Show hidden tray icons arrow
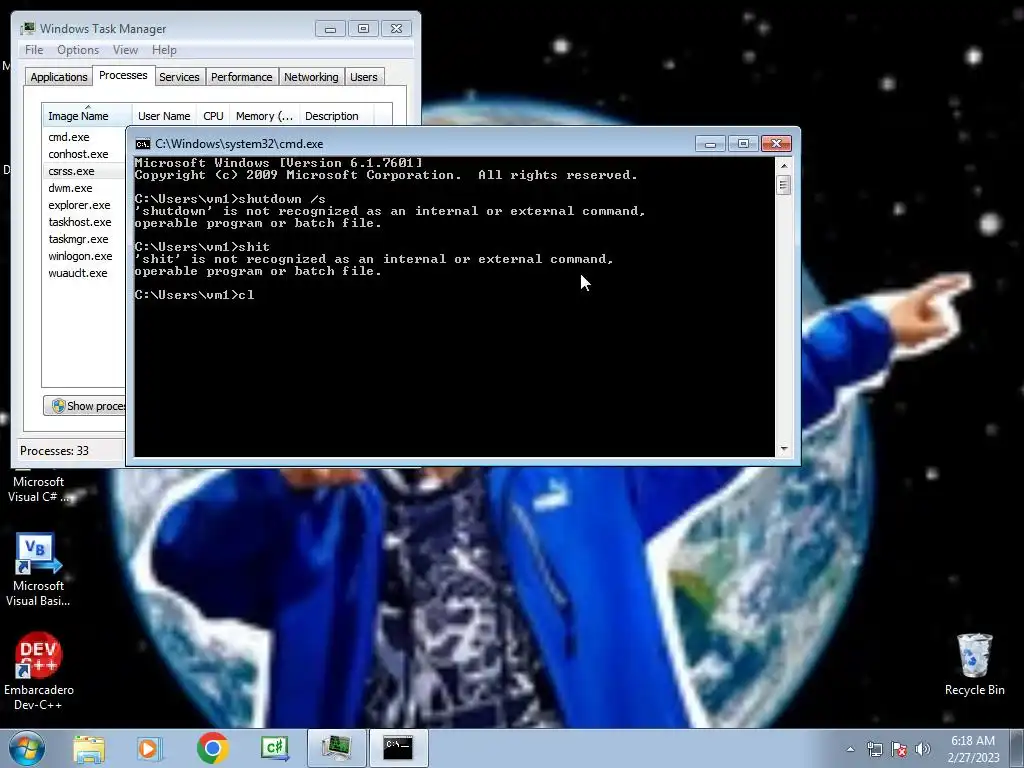The width and height of the screenshot is (1024, 768). point(850,749)
